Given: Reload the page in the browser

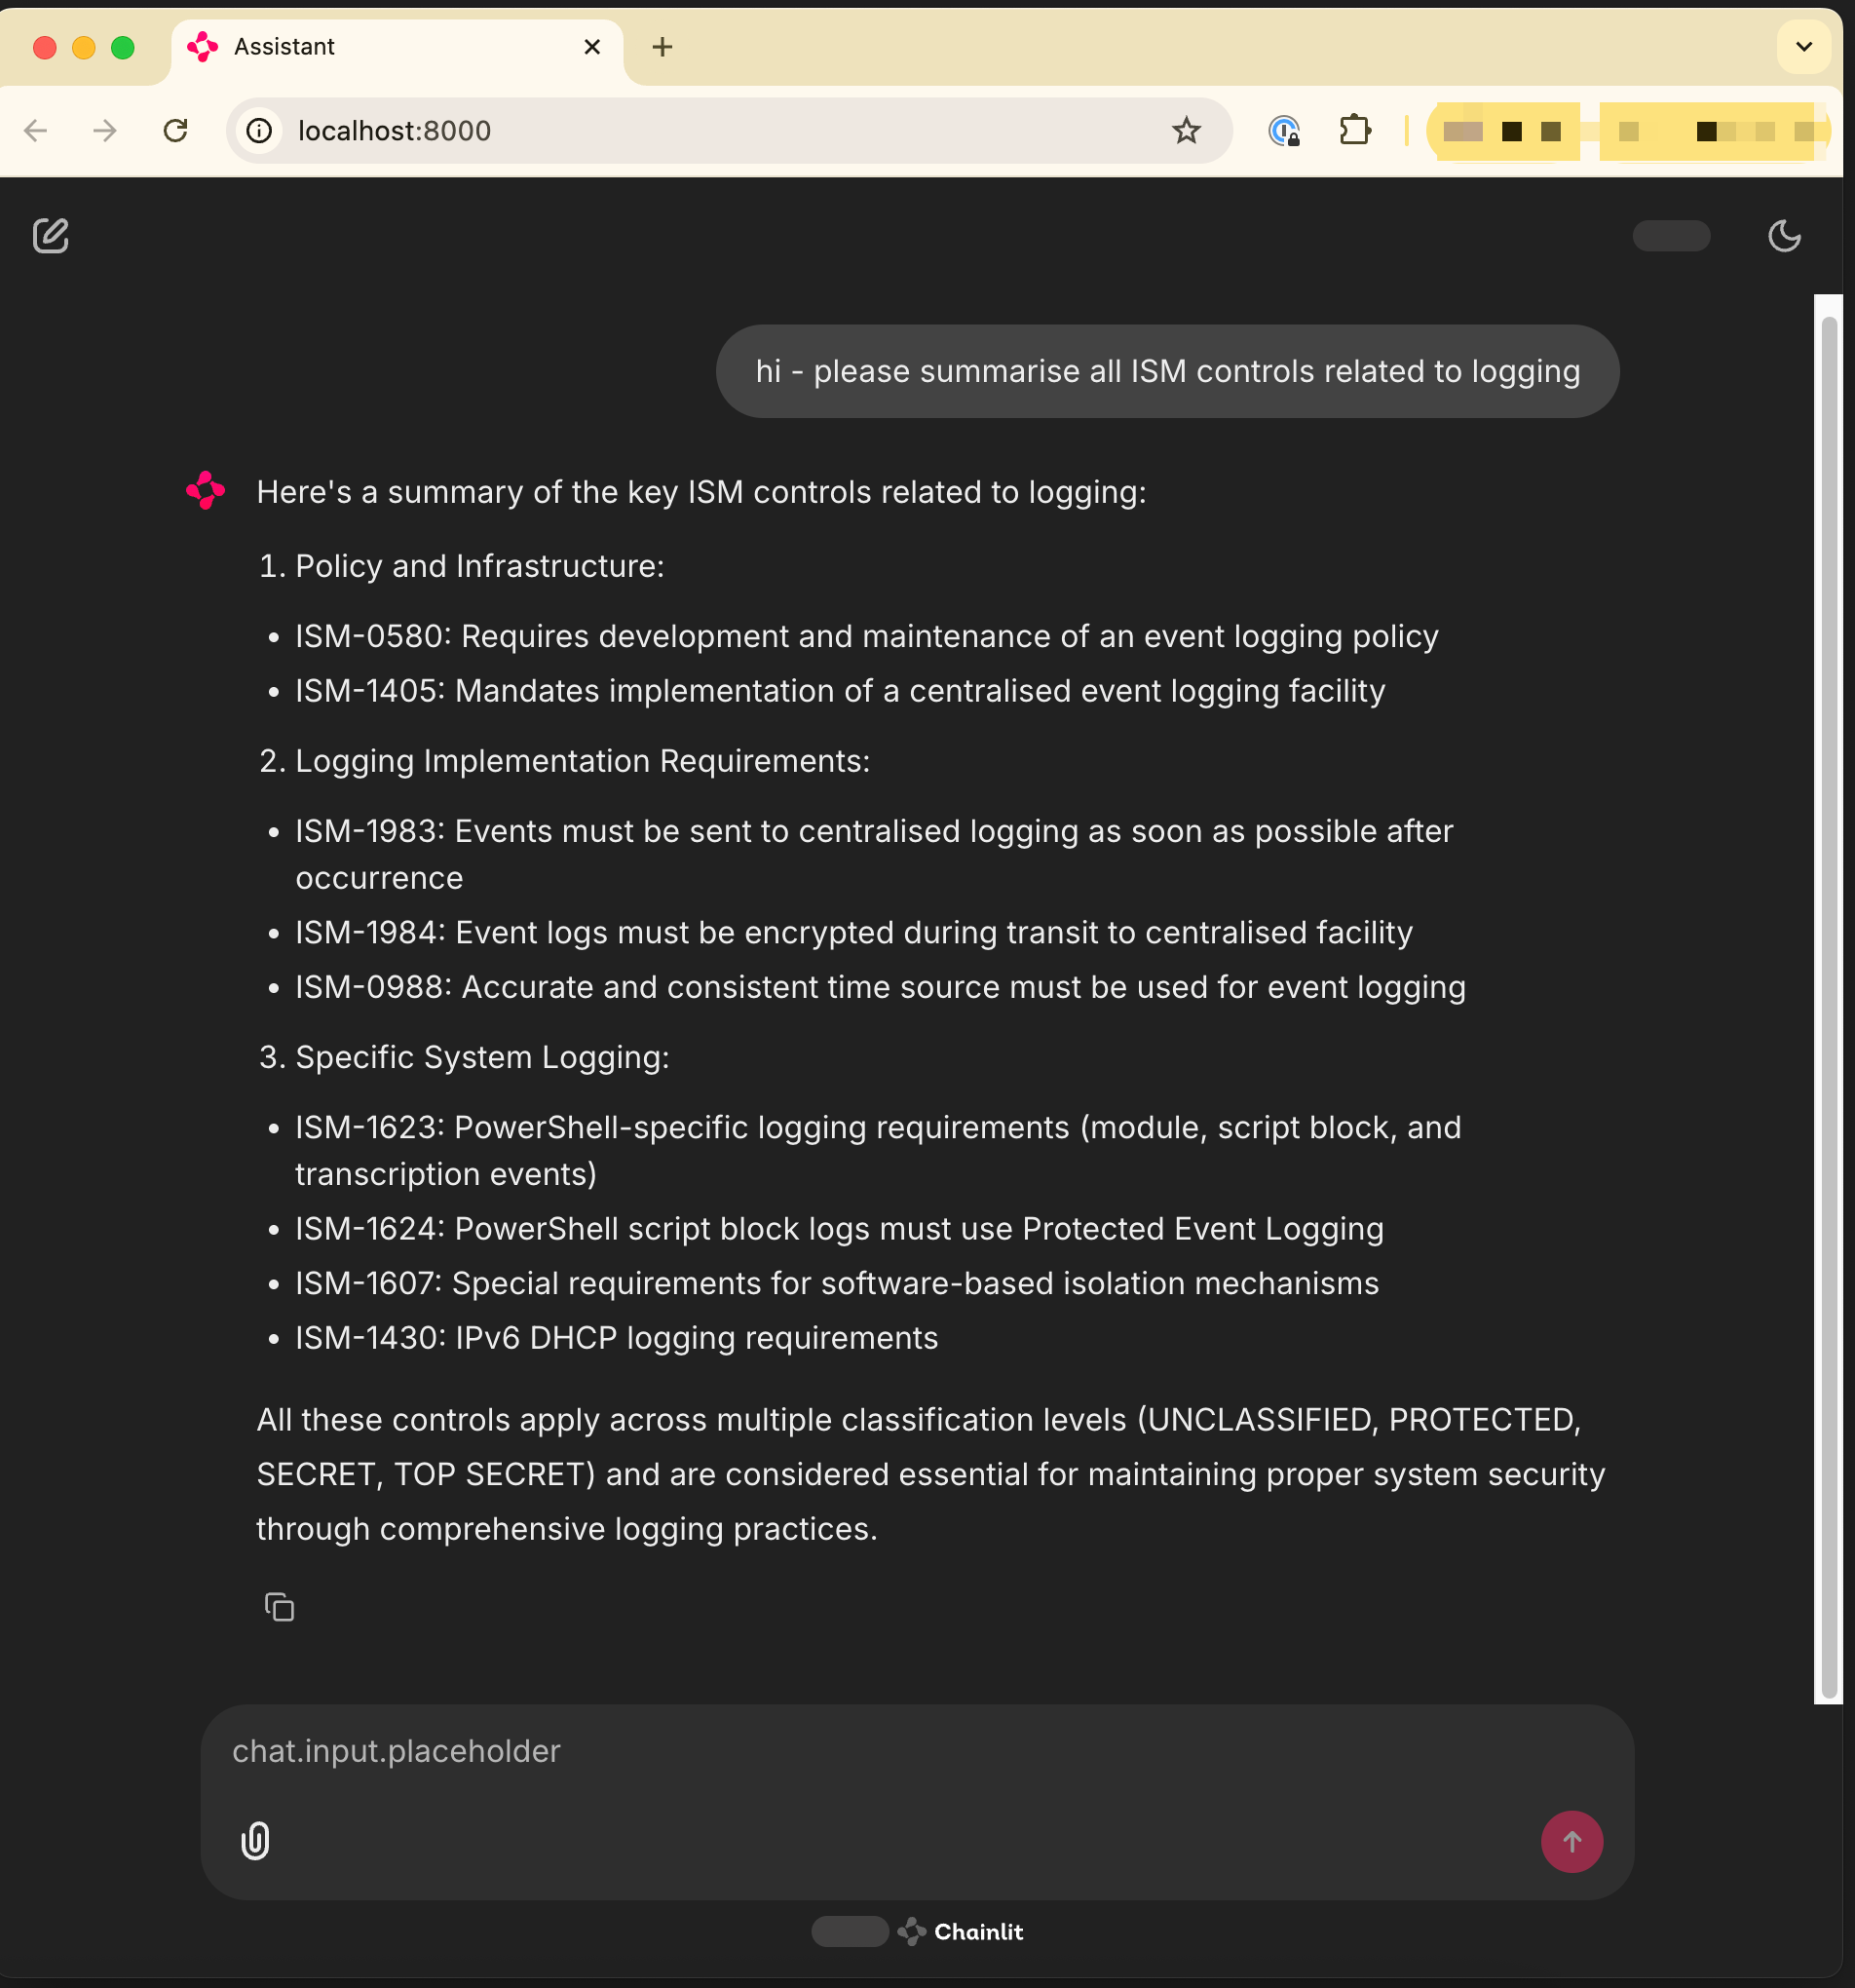Looking at the screenshot, I should (176, 130).
